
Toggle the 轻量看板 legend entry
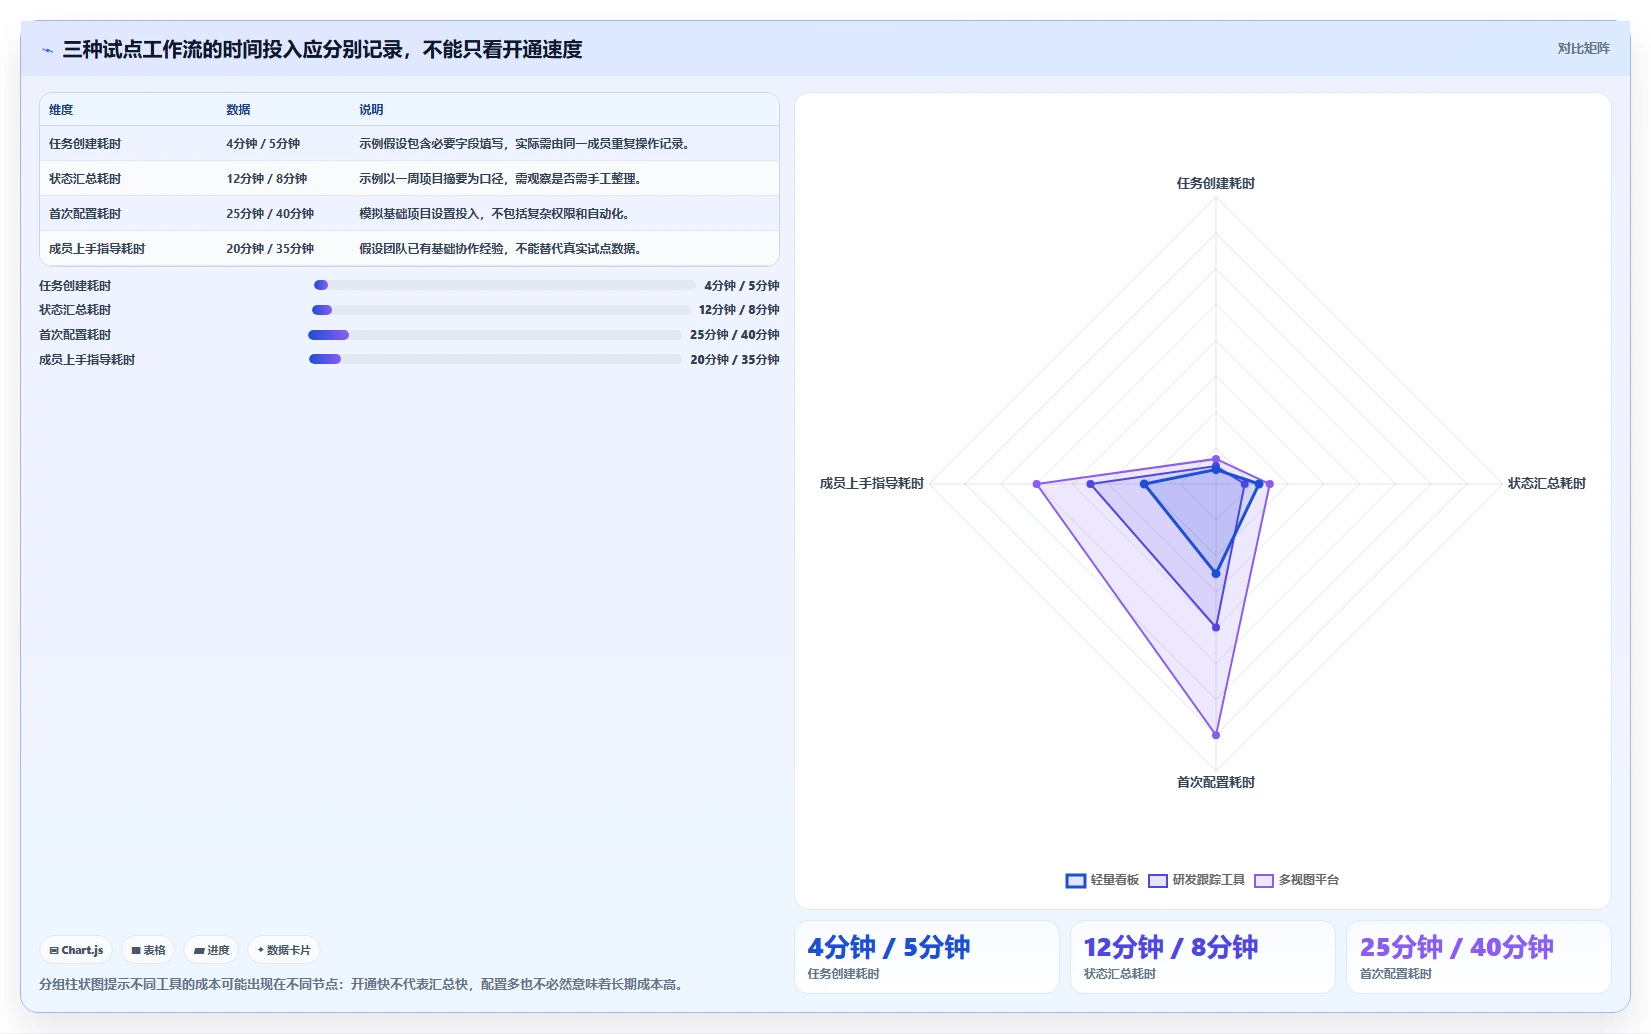tap(1102, 880)
